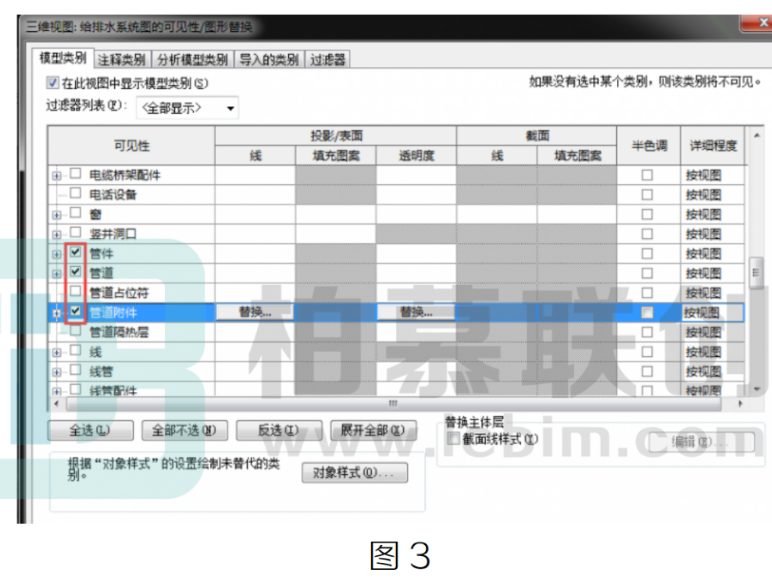
Task: Enable visibility of 电缆桥架配件
Action: [75, 173]
